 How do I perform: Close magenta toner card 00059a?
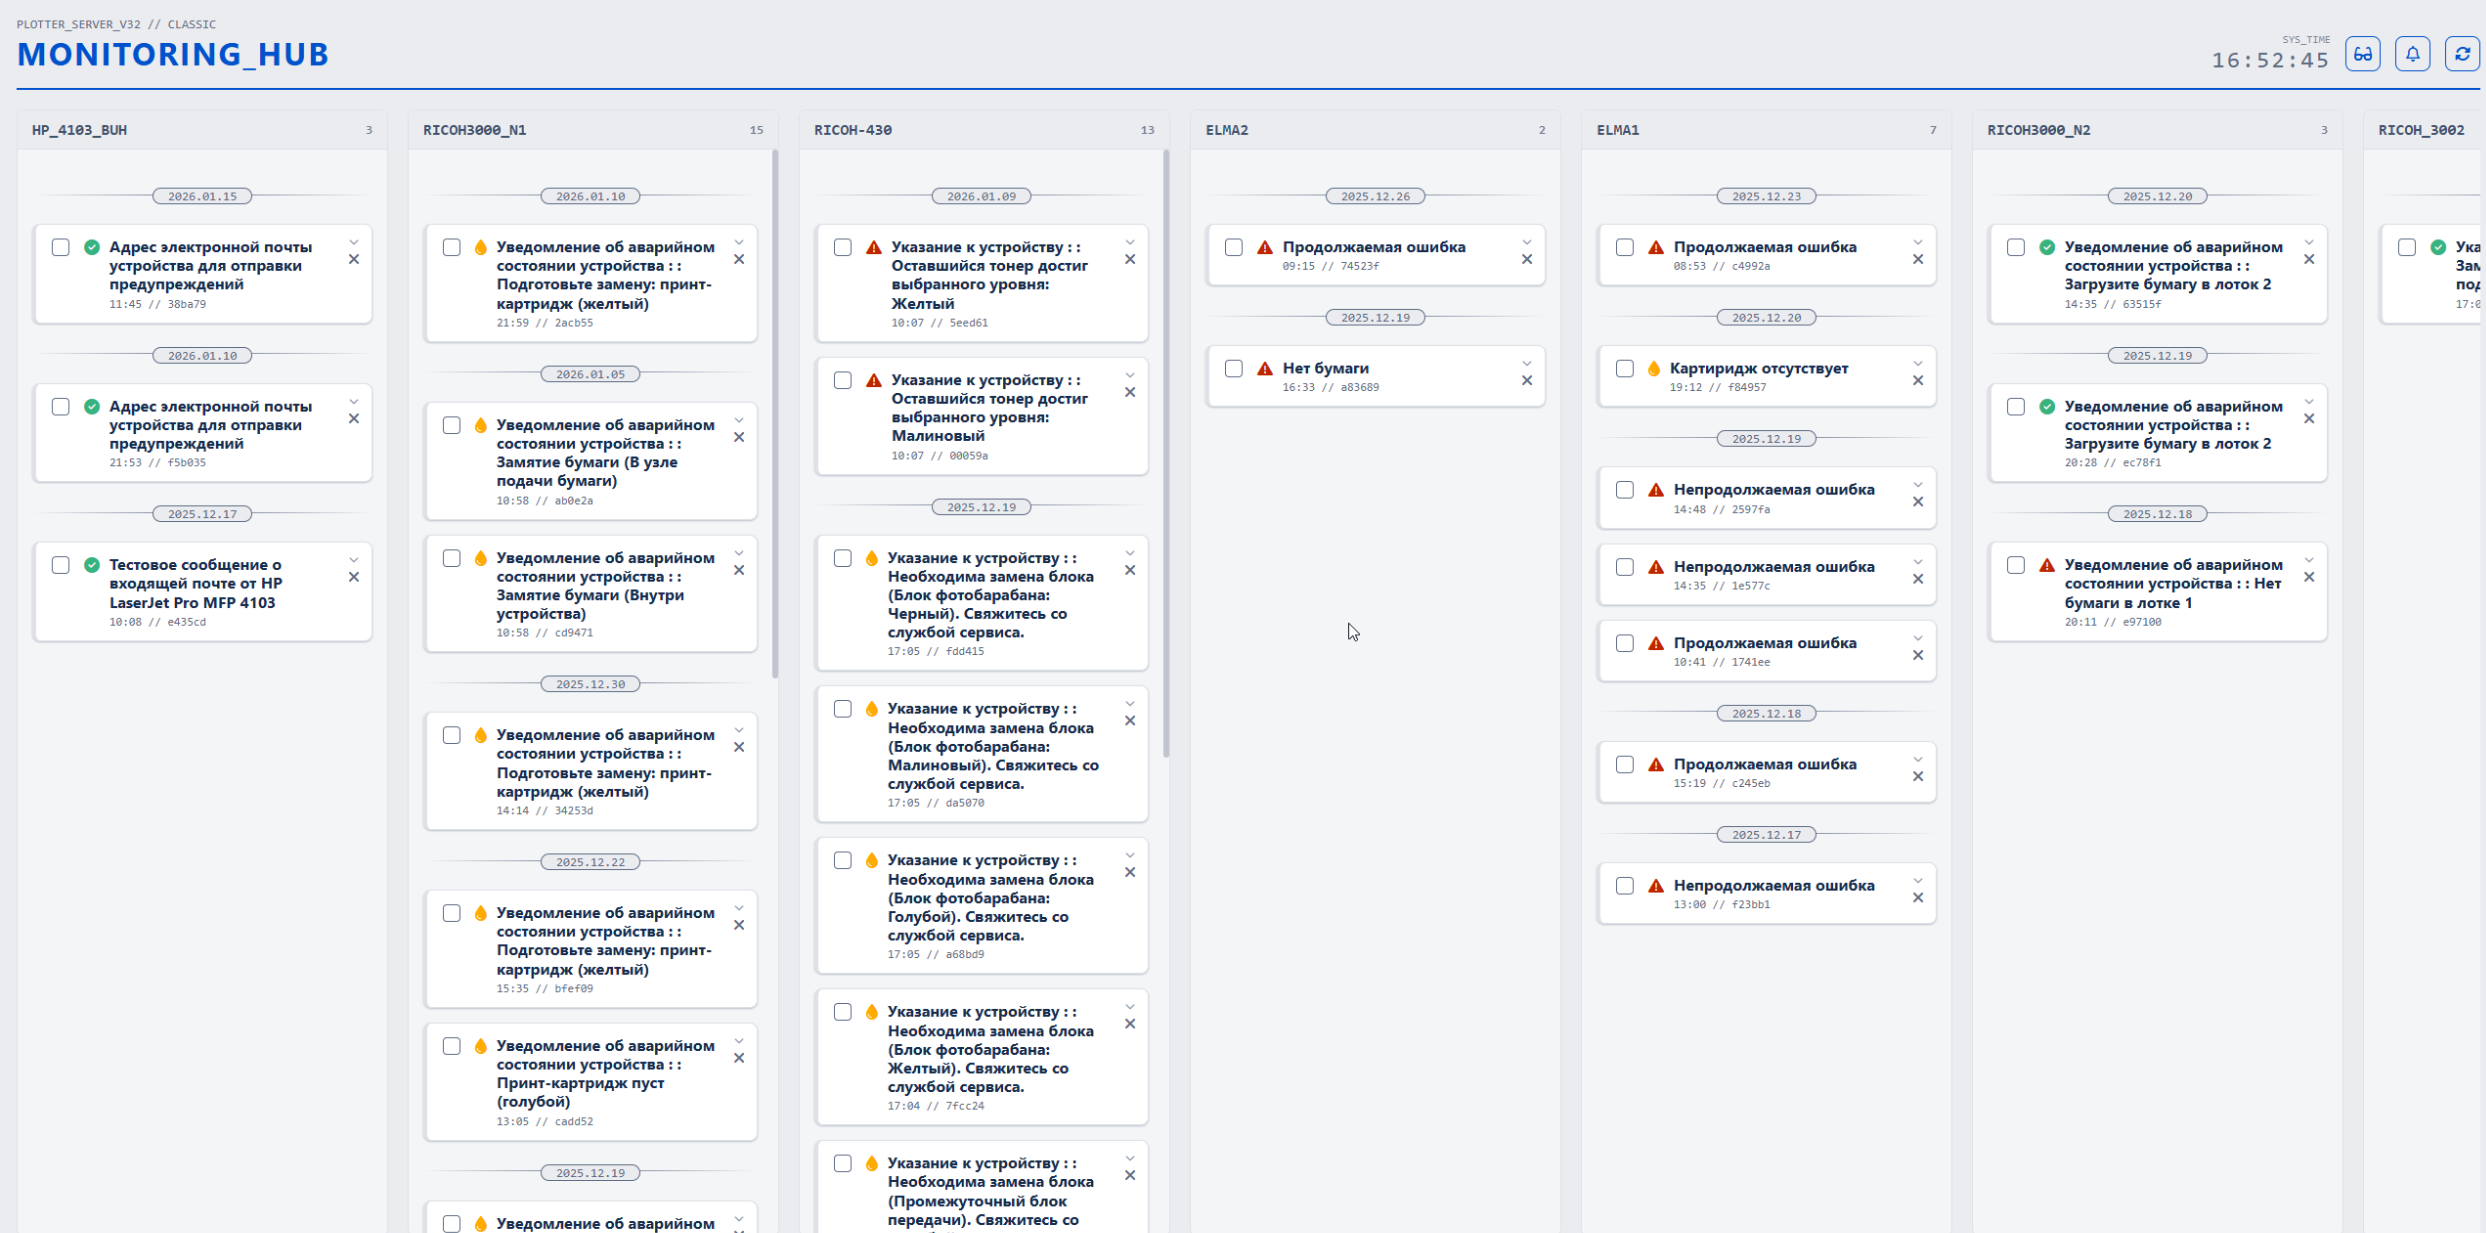click(1130, 392)
